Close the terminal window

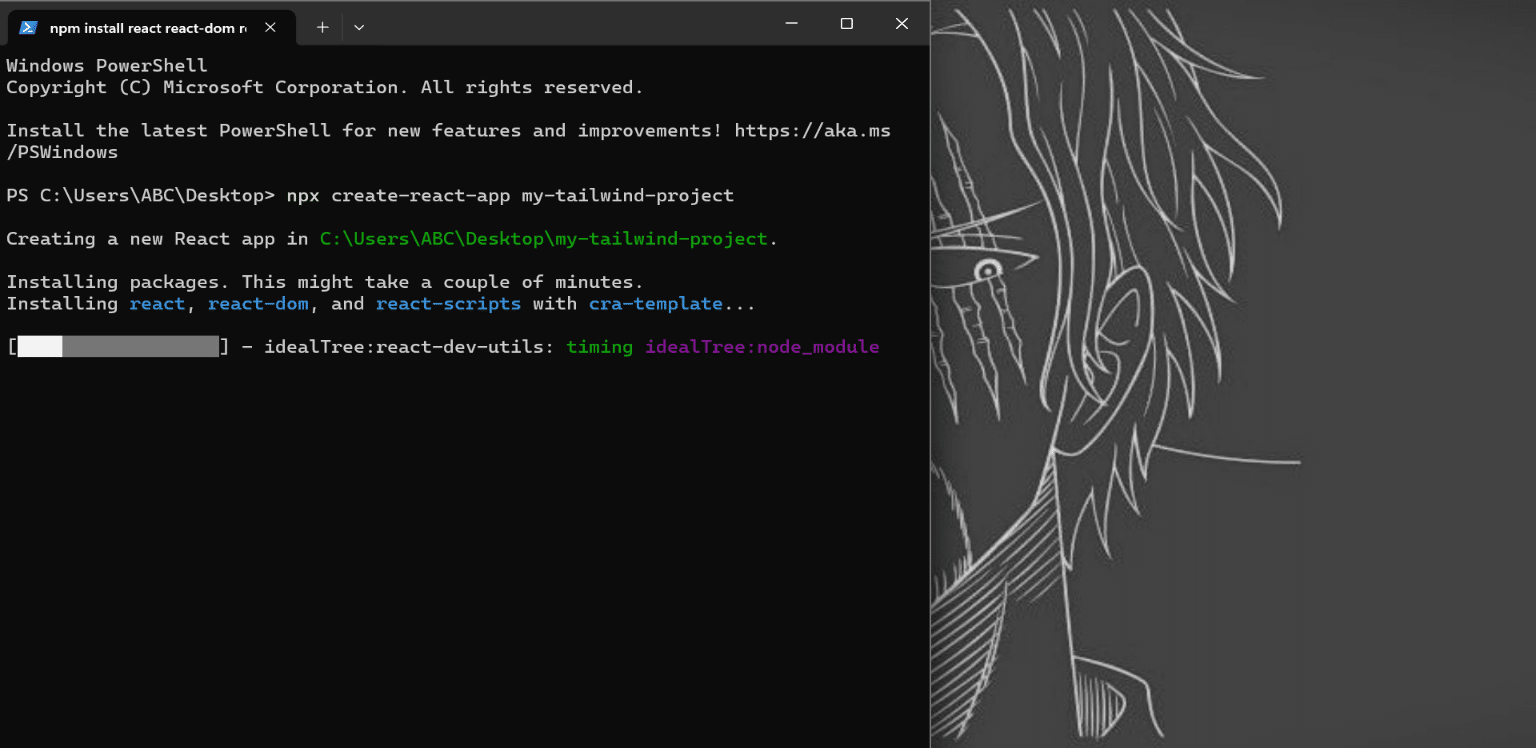click(902, 23)
